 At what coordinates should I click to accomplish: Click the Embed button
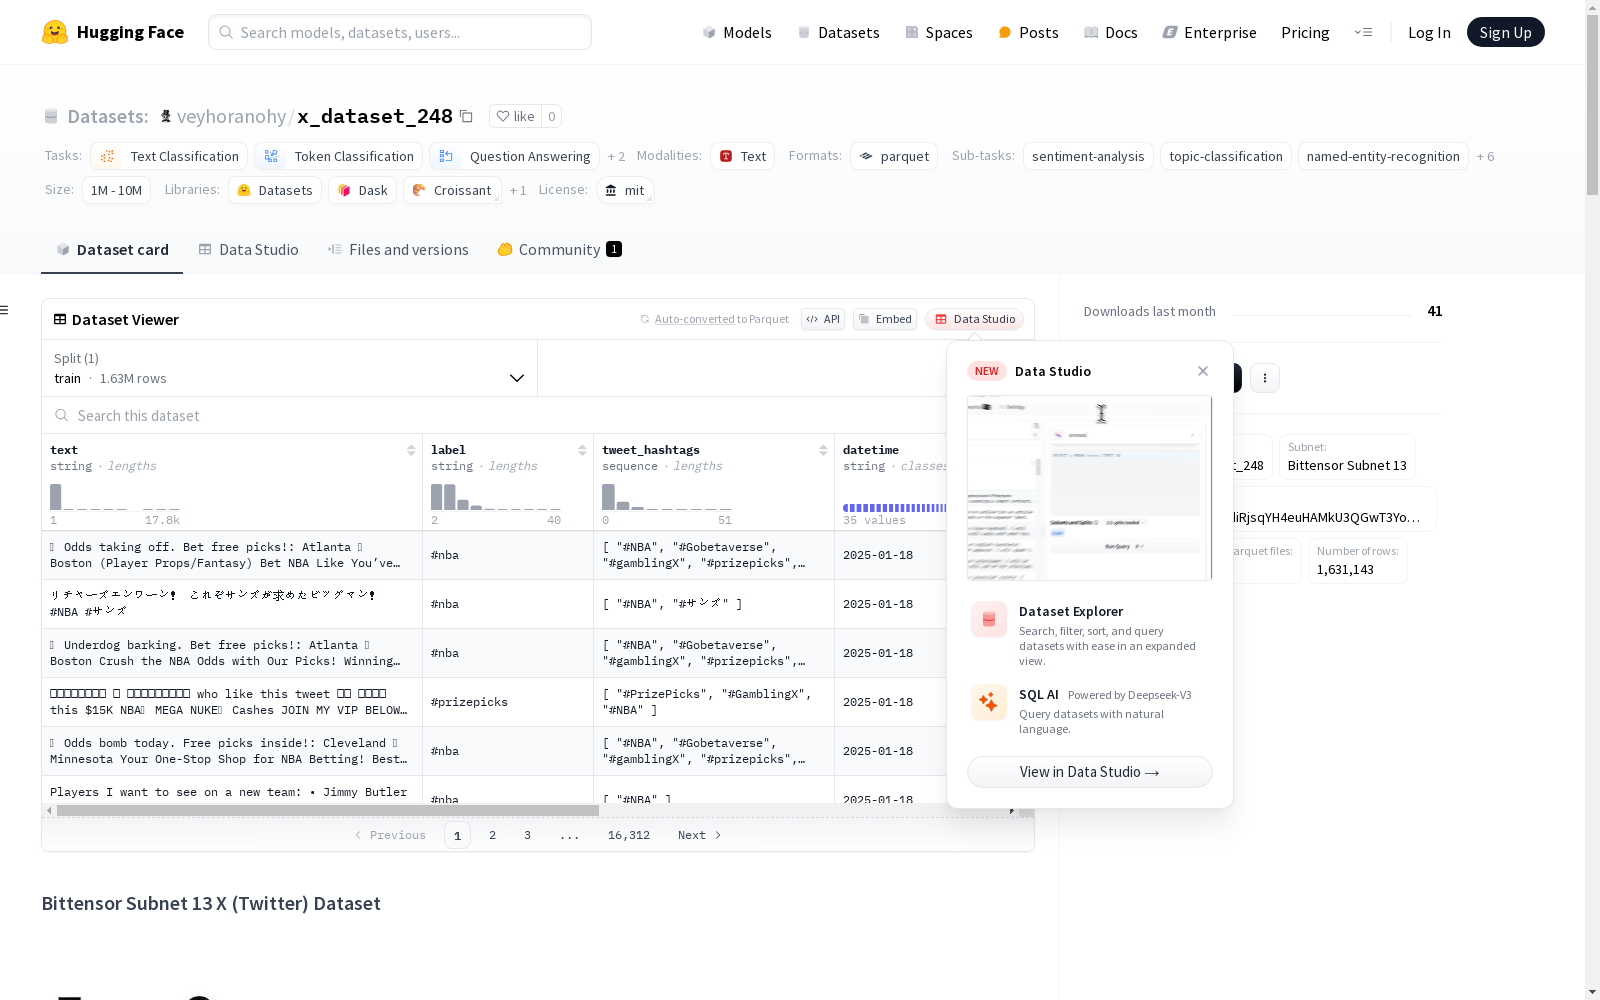pos(885,319)
